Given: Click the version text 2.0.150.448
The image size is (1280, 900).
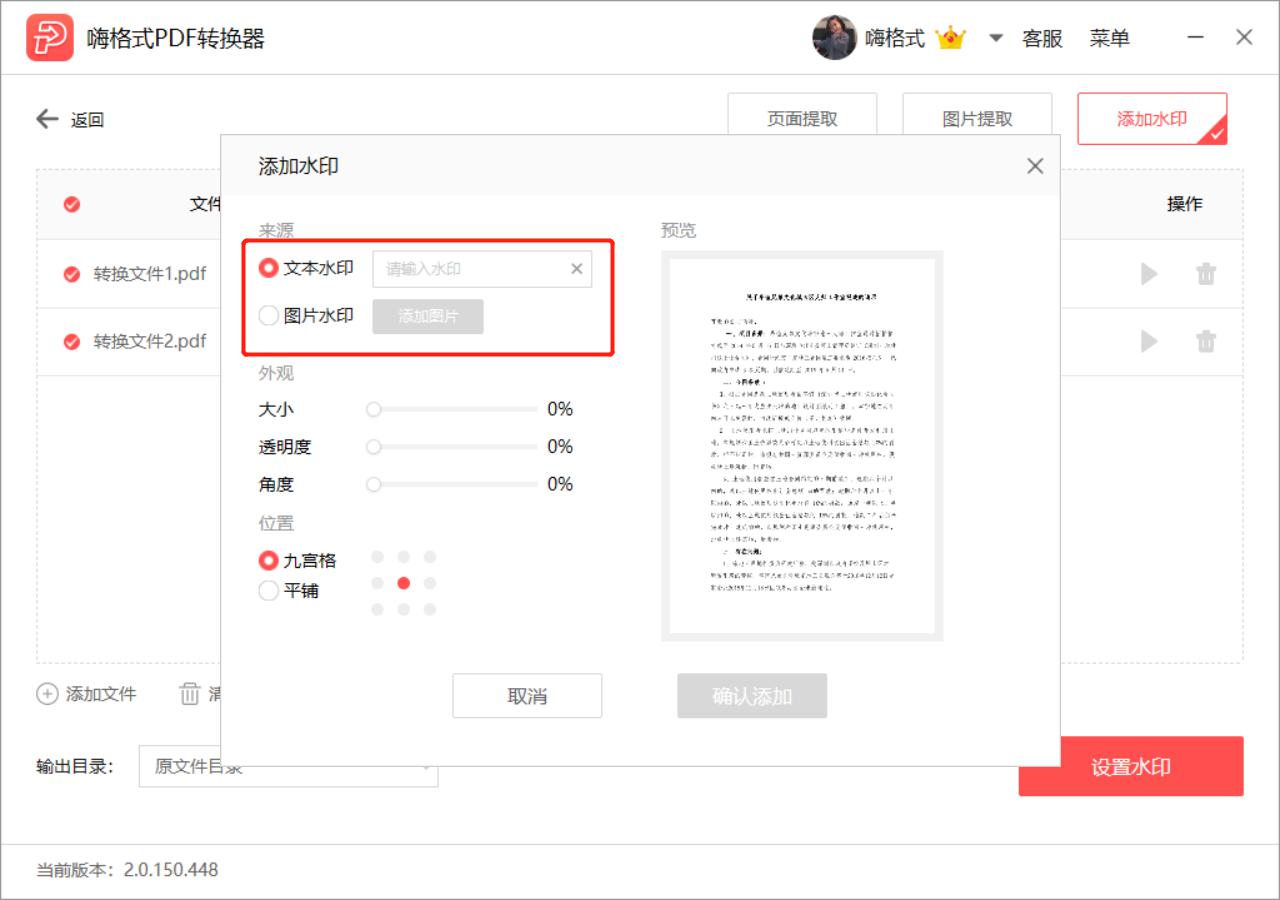Looking at the screenshot, I should click(x=171, y=870).
